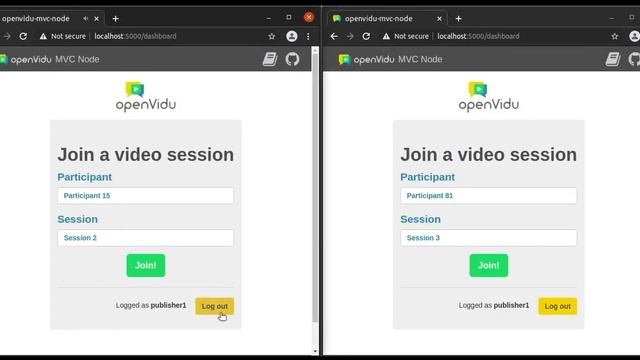Click scrollbar down arrow in left window
Viewport: 640px width, 360px height.
click(315, 351)
